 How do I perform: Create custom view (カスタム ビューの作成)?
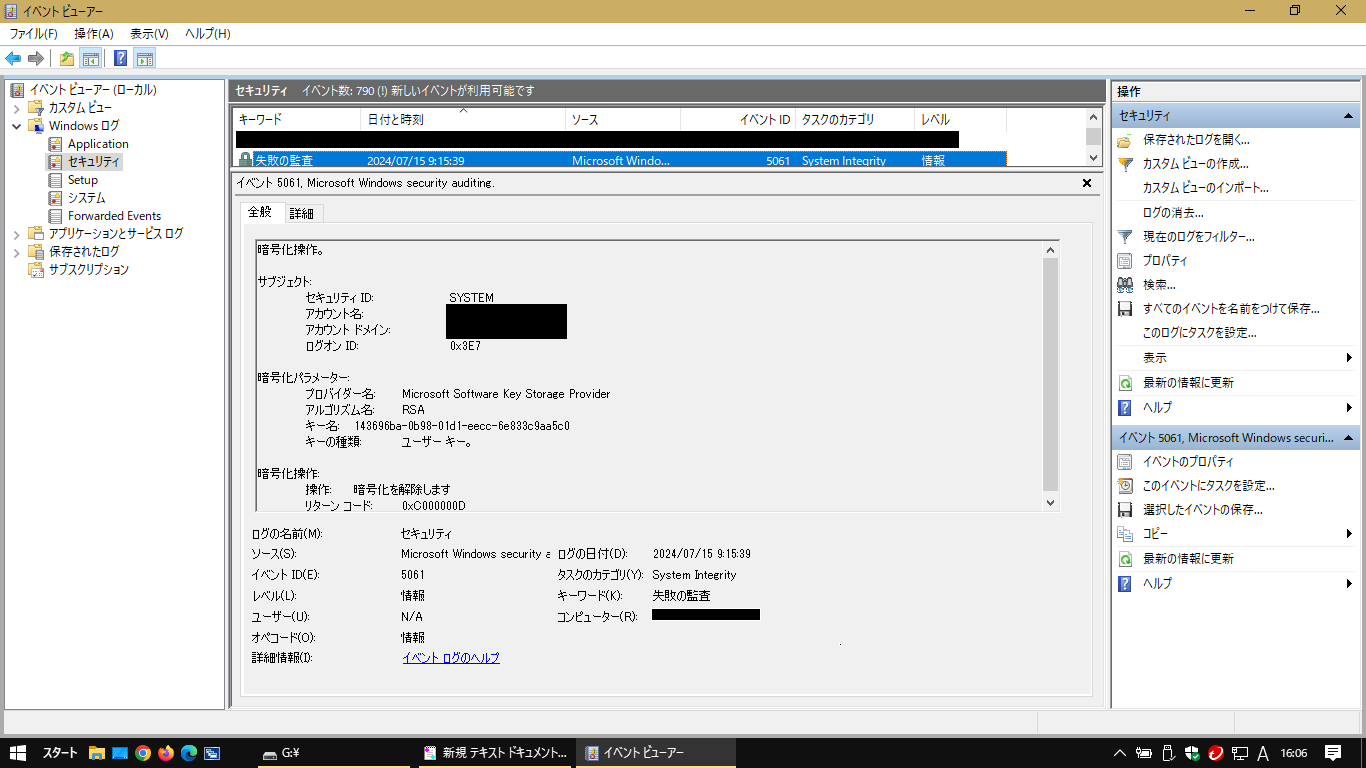1196,164
